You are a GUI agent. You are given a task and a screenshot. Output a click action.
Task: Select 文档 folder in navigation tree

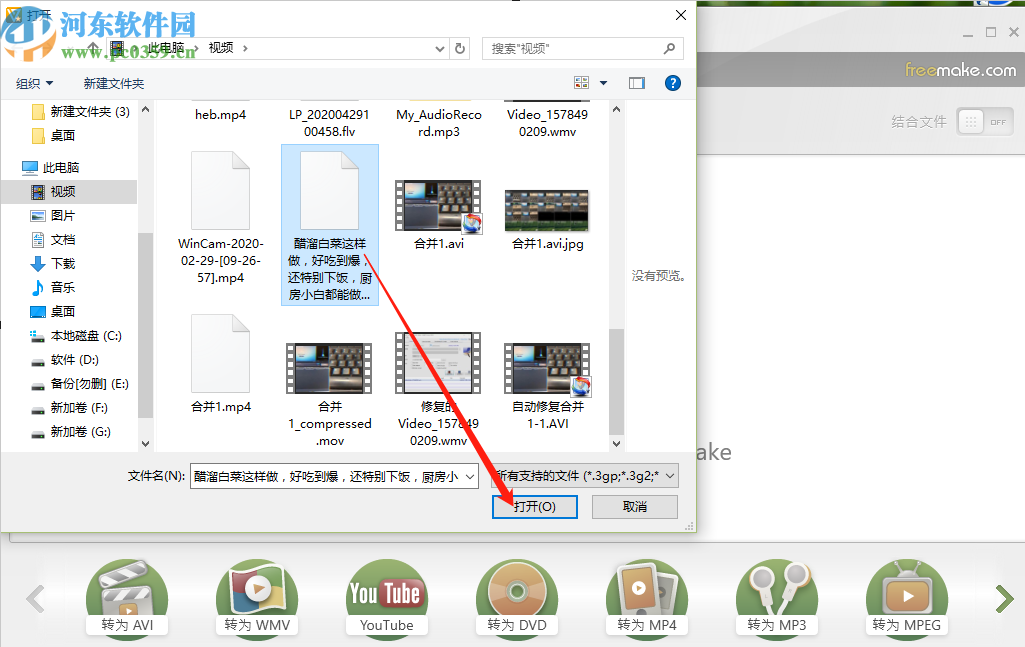click(53, 240)
